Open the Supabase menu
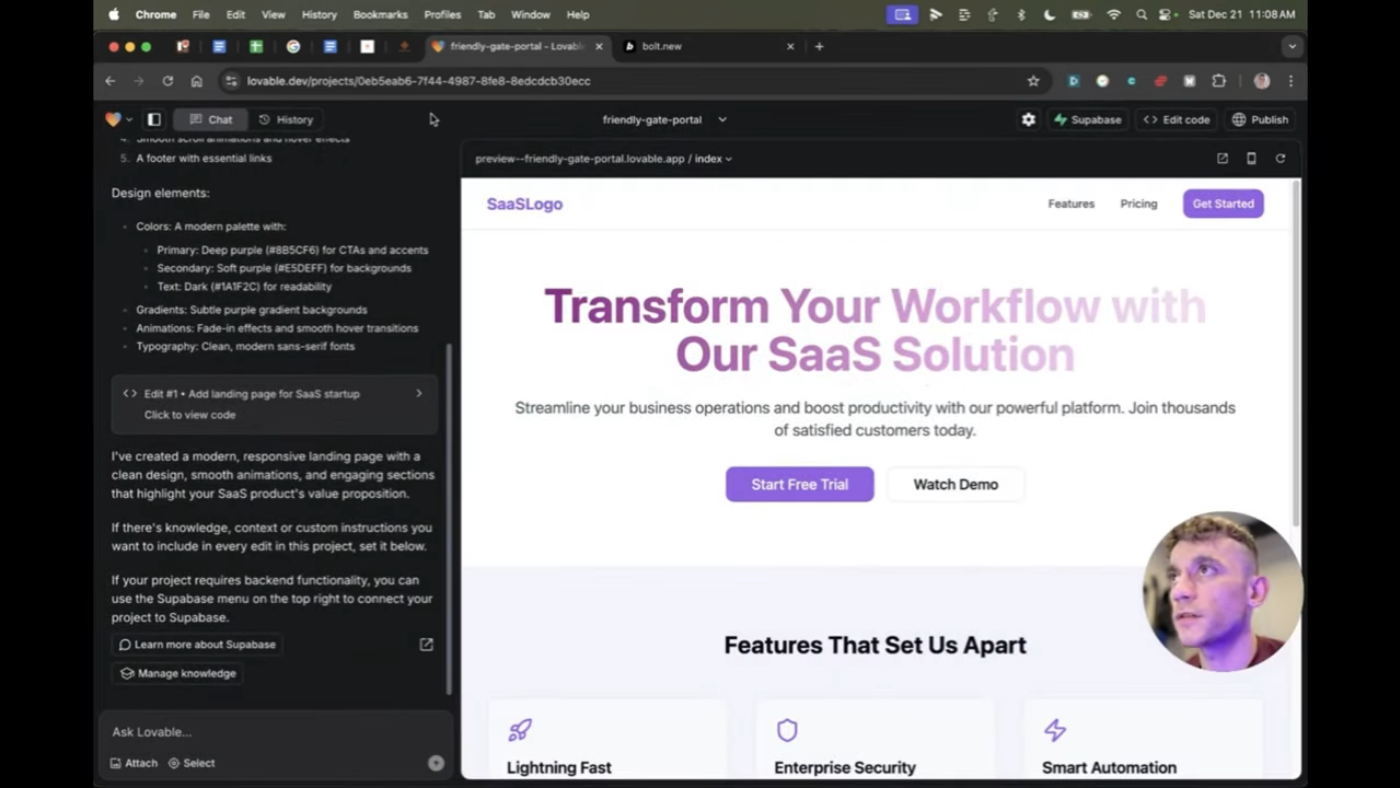Image resolution: width=1400 pixels, height=788 pixels. point(1087,119)
